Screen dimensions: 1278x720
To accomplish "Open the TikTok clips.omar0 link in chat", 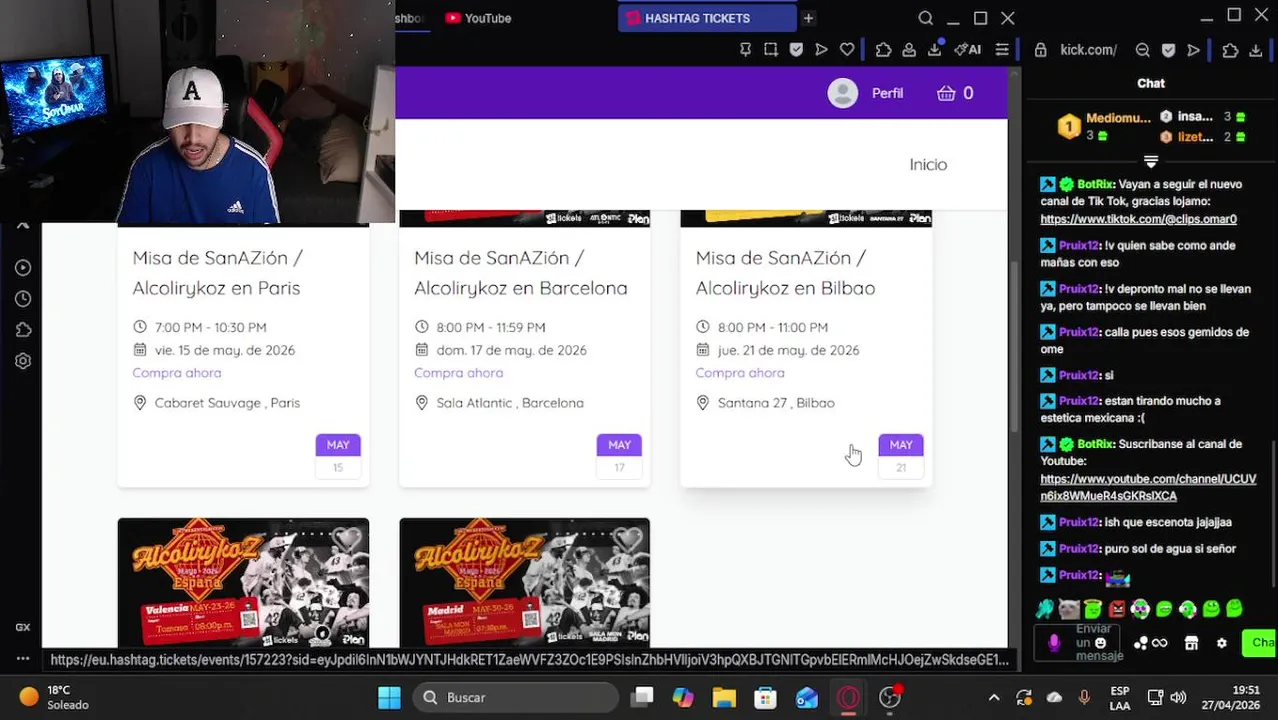I will [x=1138, y=219].
